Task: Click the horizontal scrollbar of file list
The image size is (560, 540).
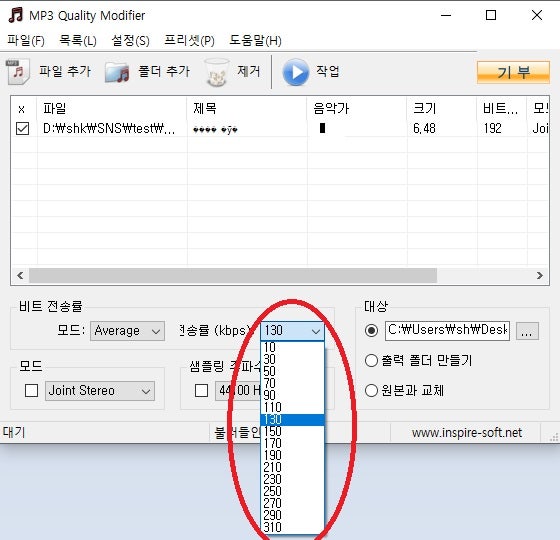Action: [233, 276]
